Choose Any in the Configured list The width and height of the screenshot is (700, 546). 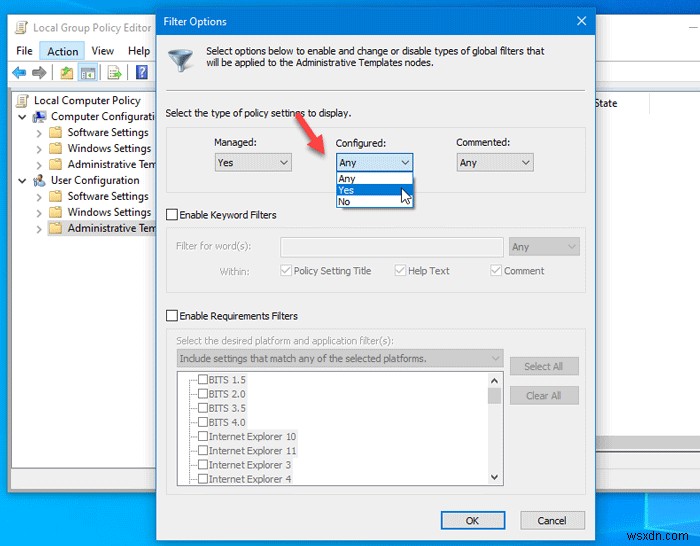point(374,179)
